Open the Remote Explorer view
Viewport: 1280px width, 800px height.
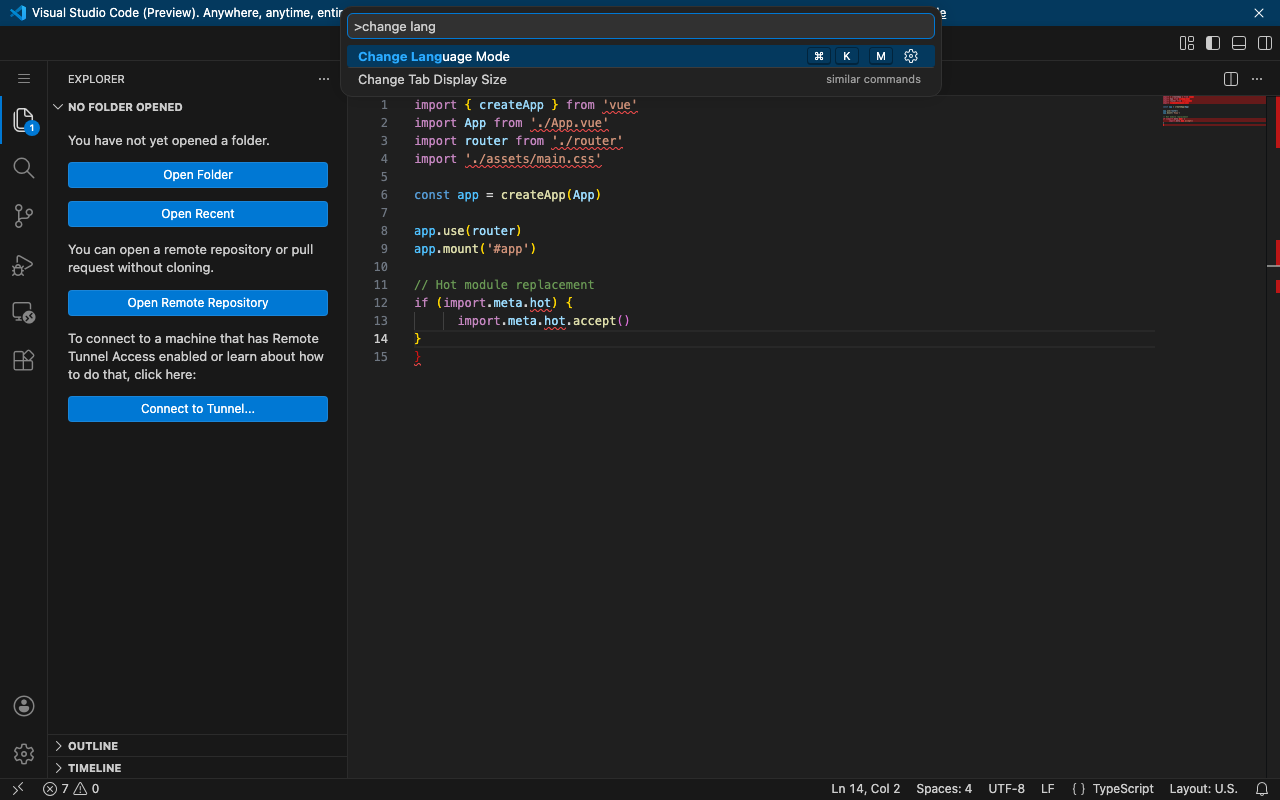[24, 313]
